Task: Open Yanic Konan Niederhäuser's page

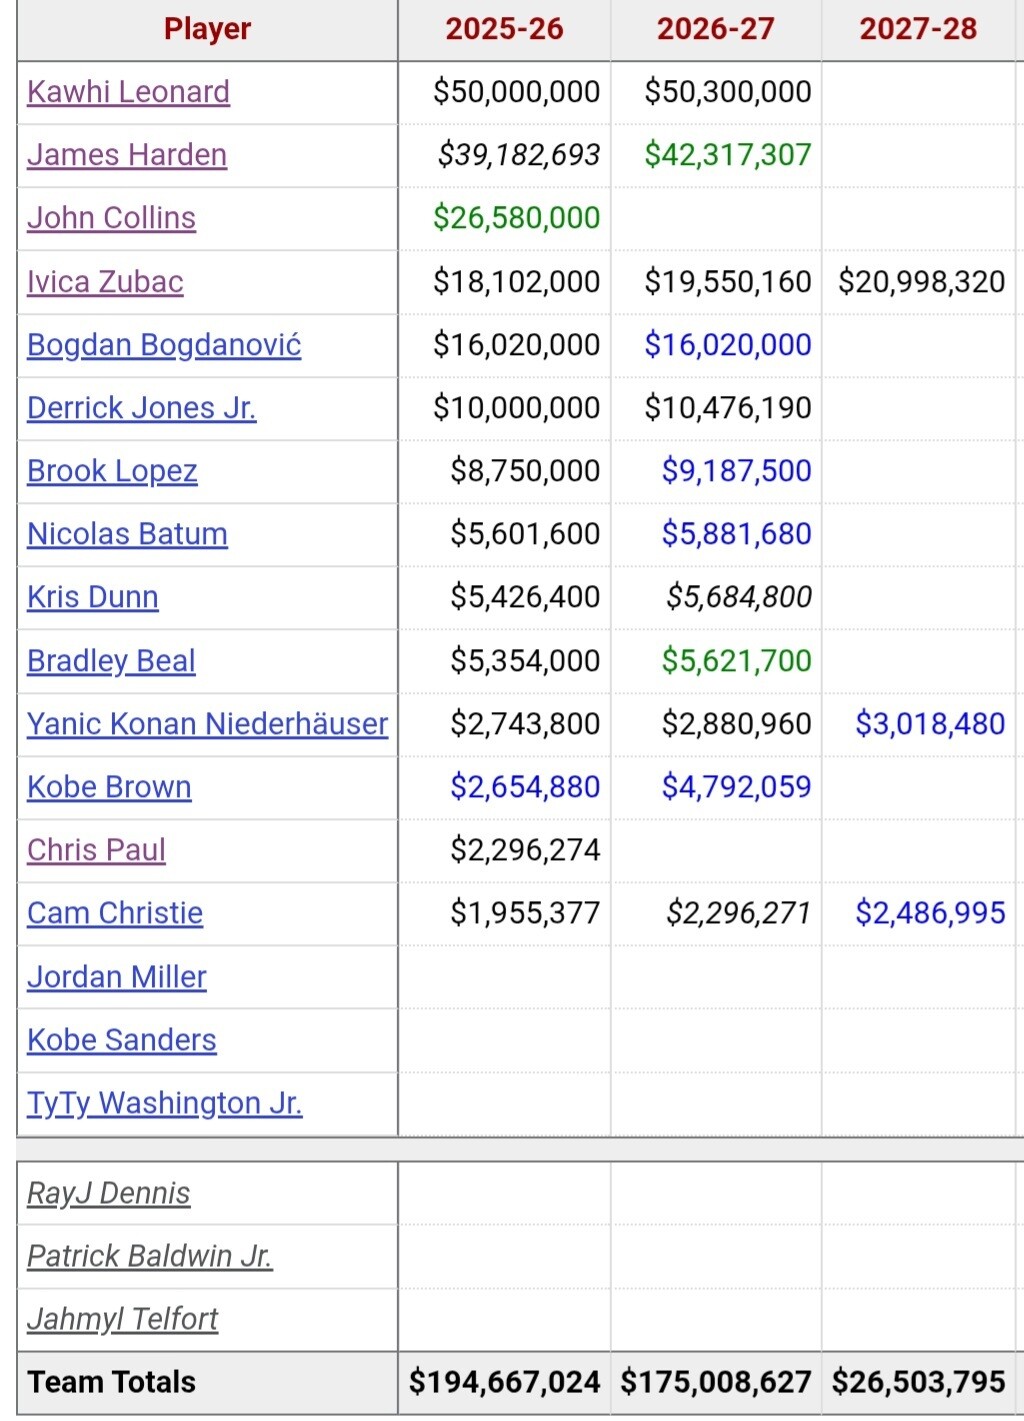Action: coord(207,724)
